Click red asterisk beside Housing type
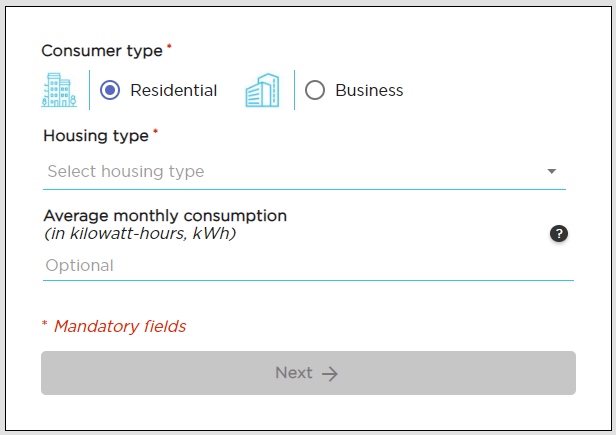This screenshot has height=435, width=616. coord(156,132)
